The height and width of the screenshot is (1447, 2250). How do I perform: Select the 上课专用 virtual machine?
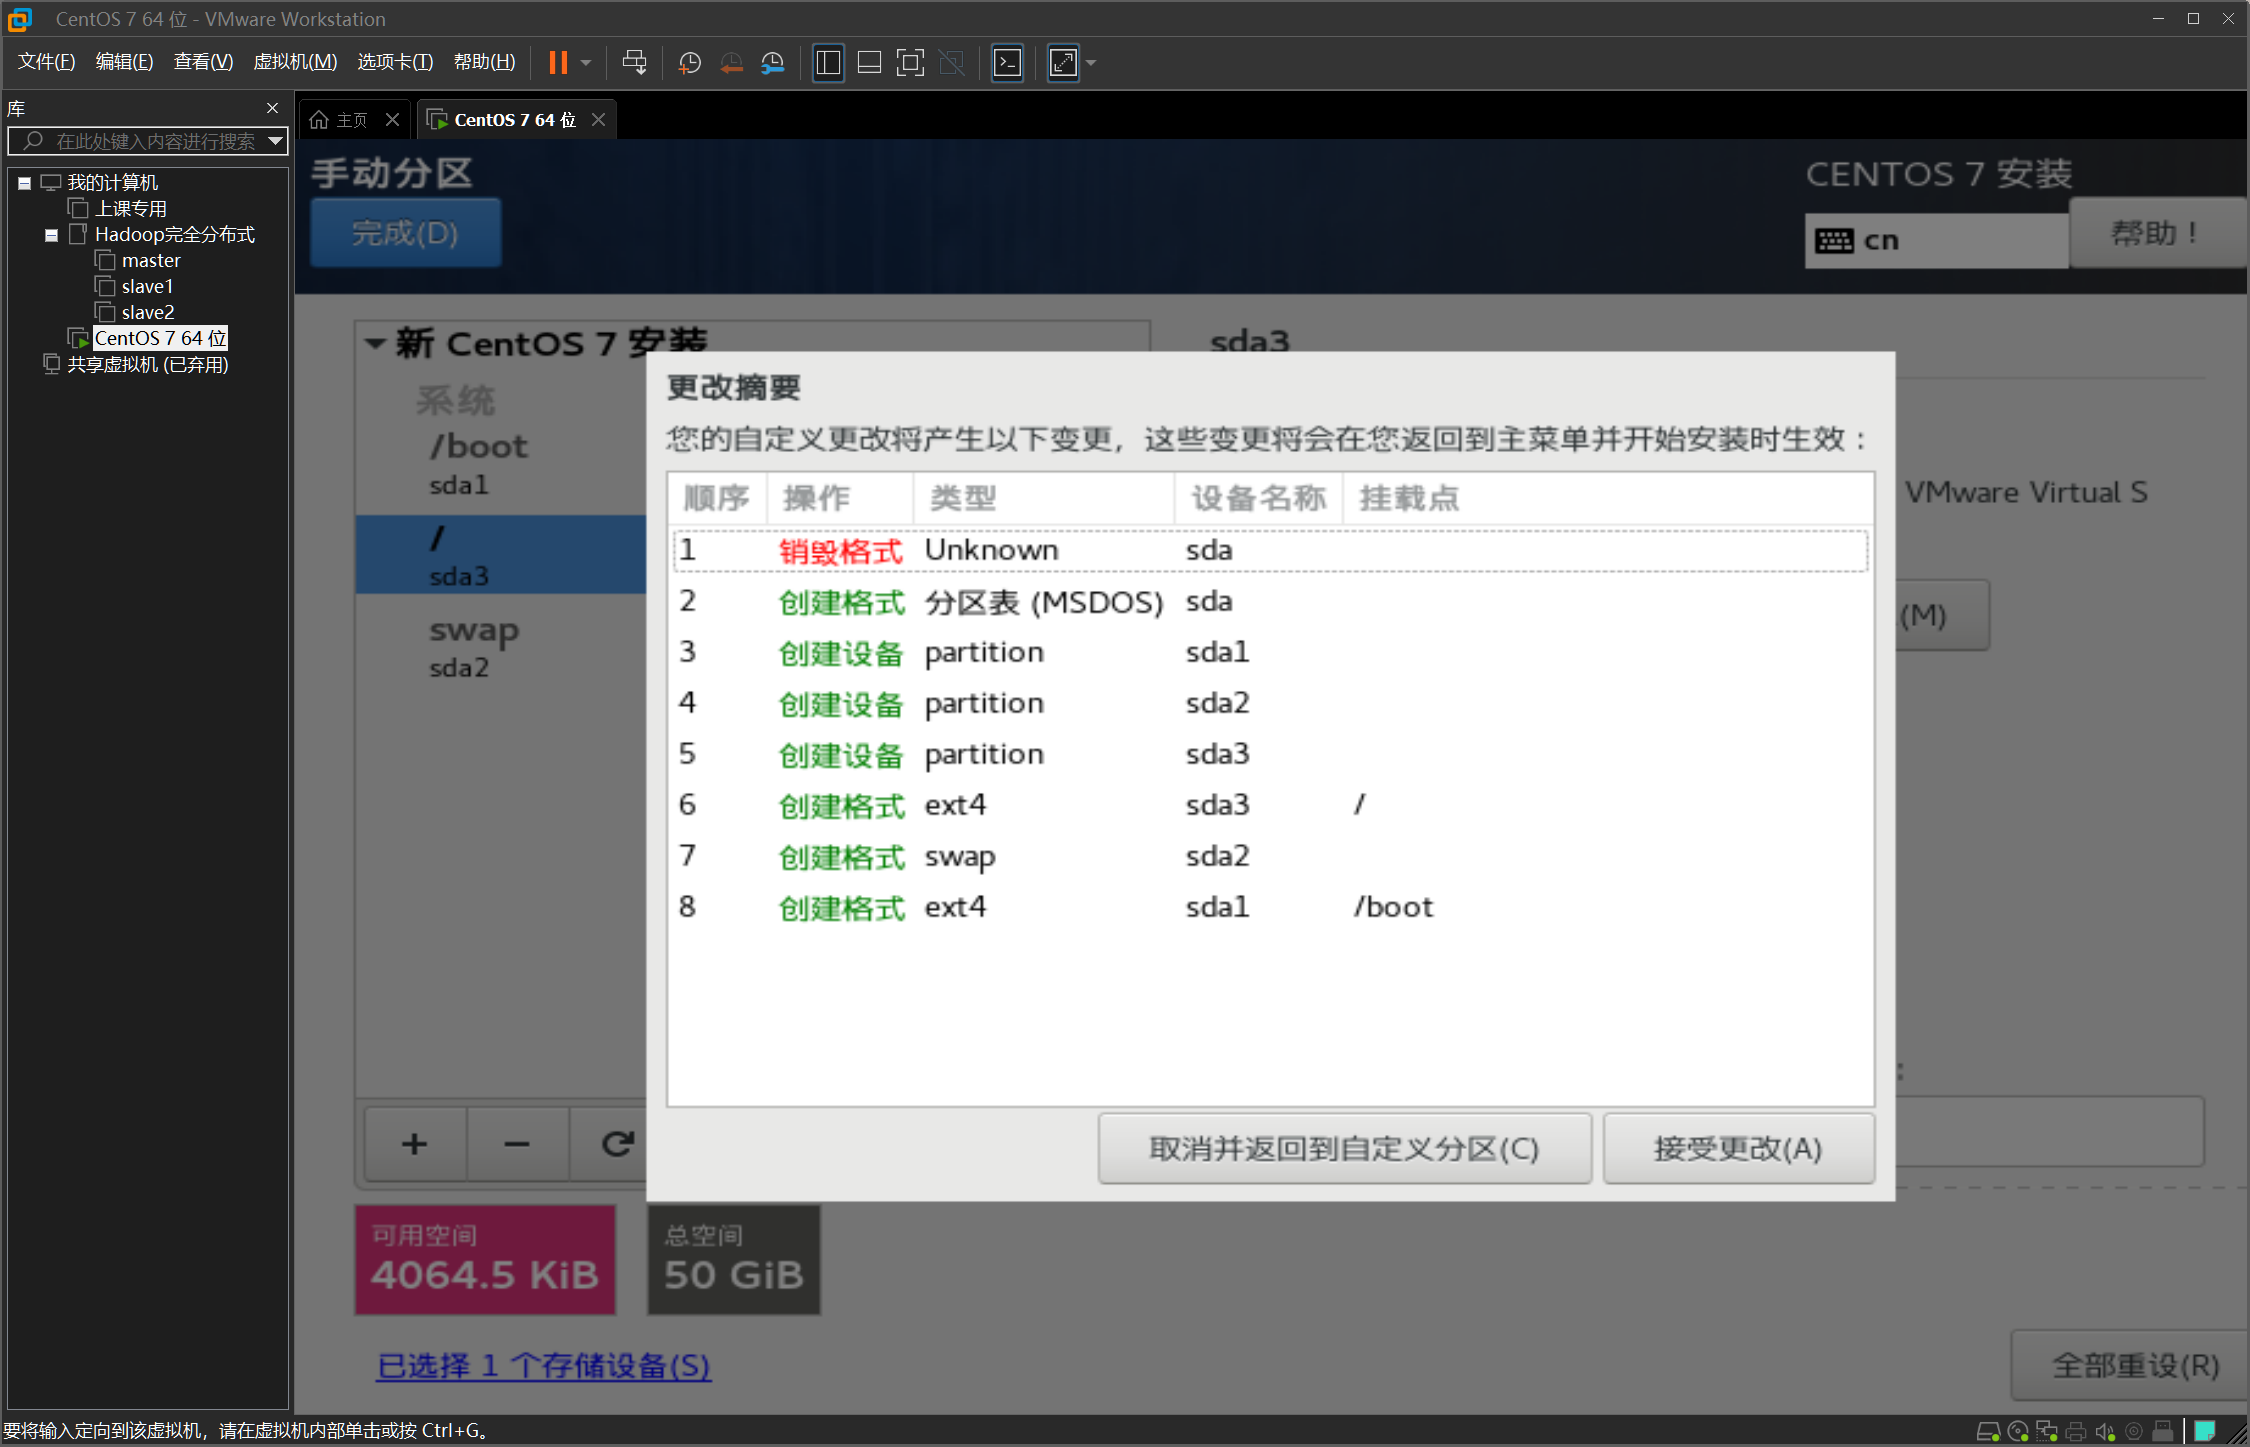[x=130, y=209]
